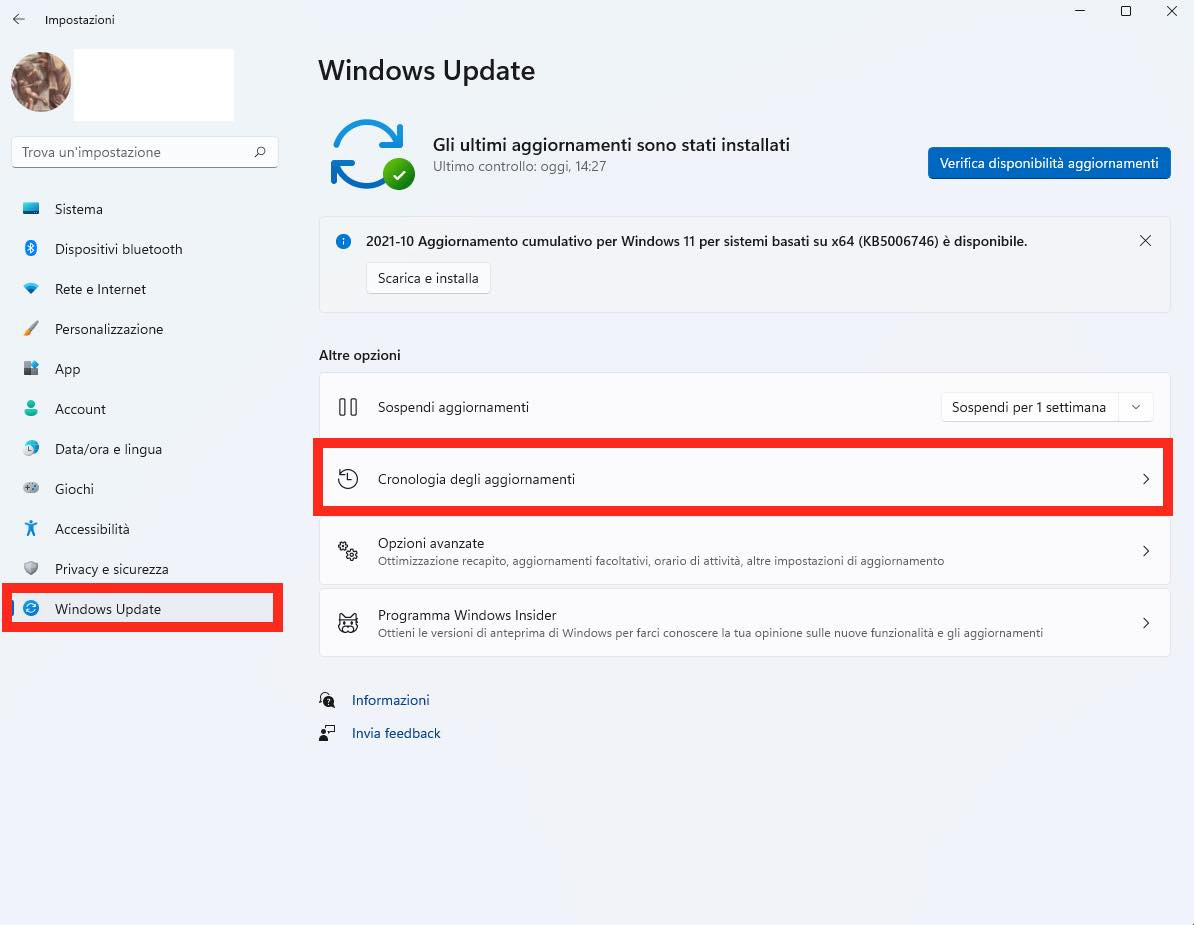The height and width of the screenshot is (925, 1194).
Task: Open the Invia feedback link
Action: point(396,733)
